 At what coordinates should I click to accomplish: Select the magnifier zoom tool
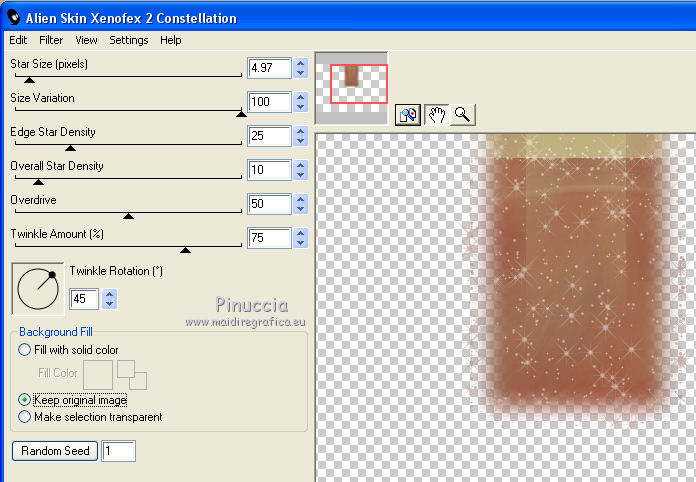[463, 115]
